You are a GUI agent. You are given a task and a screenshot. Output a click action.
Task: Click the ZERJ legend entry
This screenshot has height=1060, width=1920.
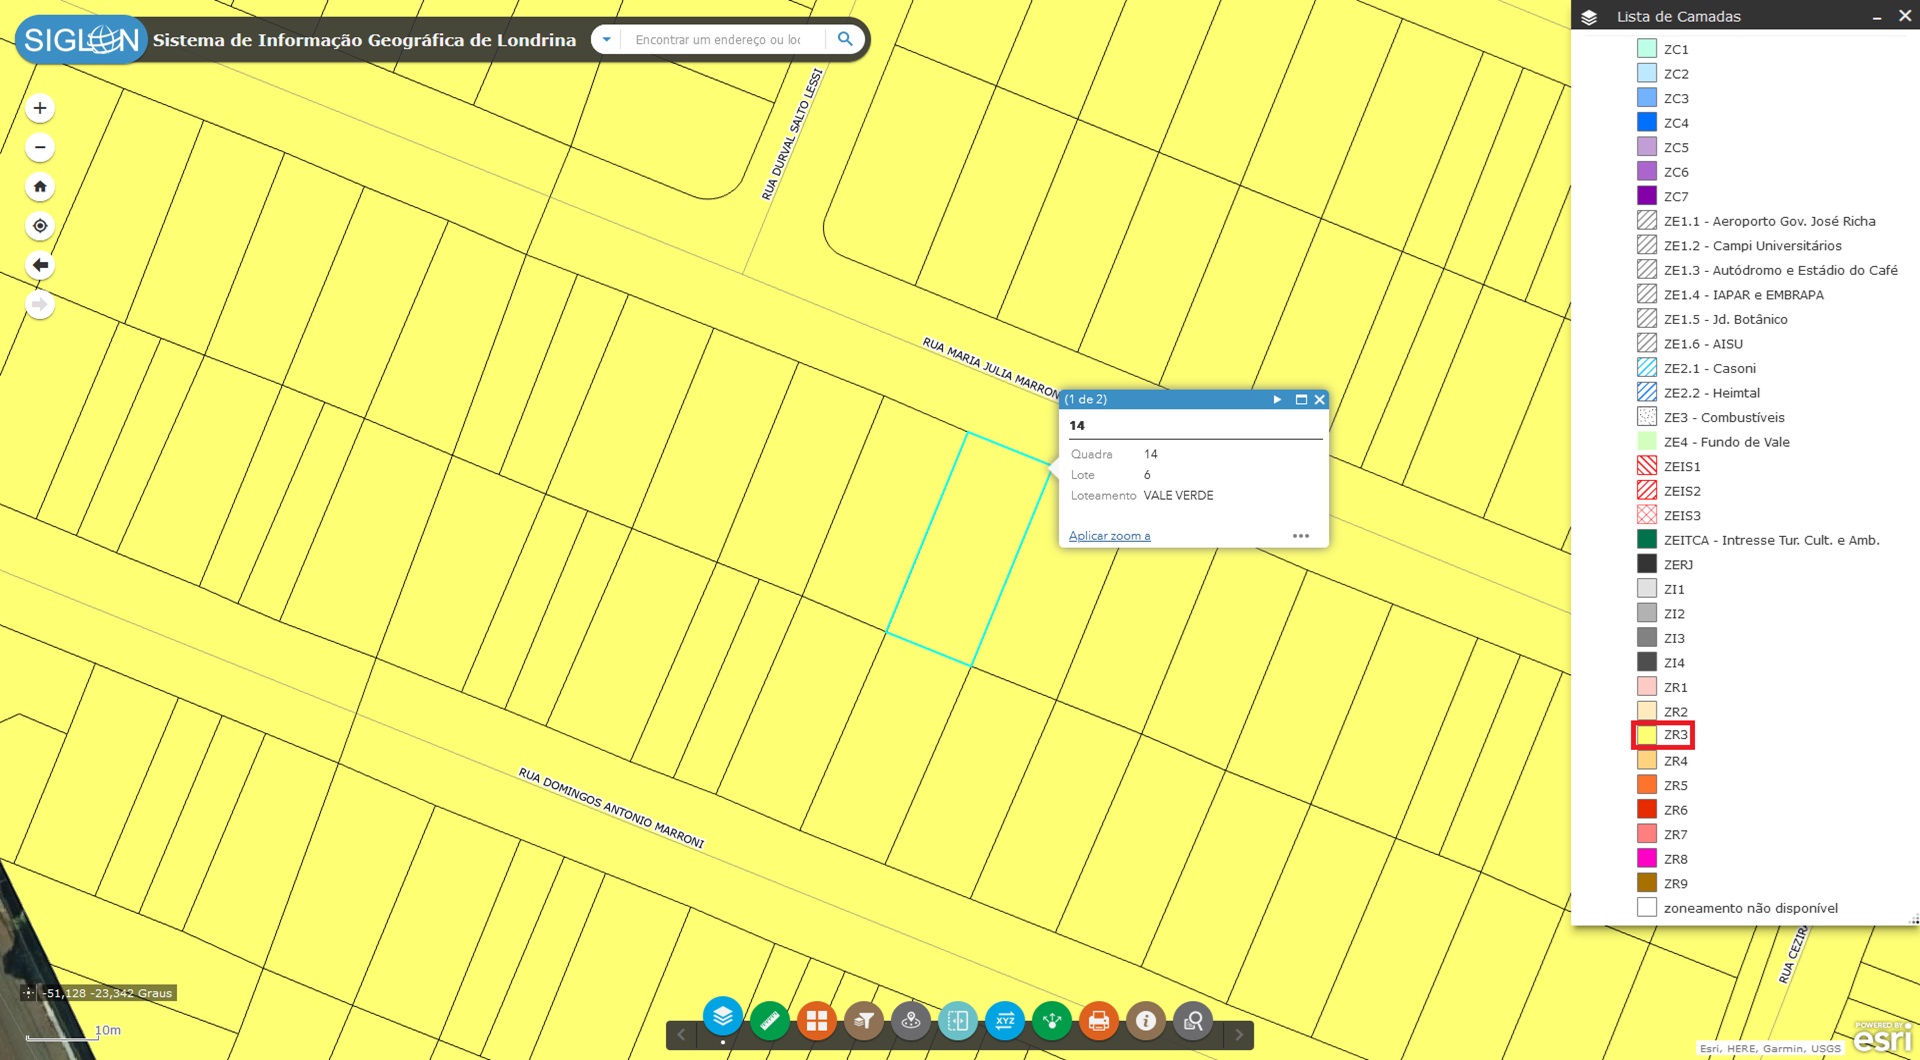tap(1677, 564)
